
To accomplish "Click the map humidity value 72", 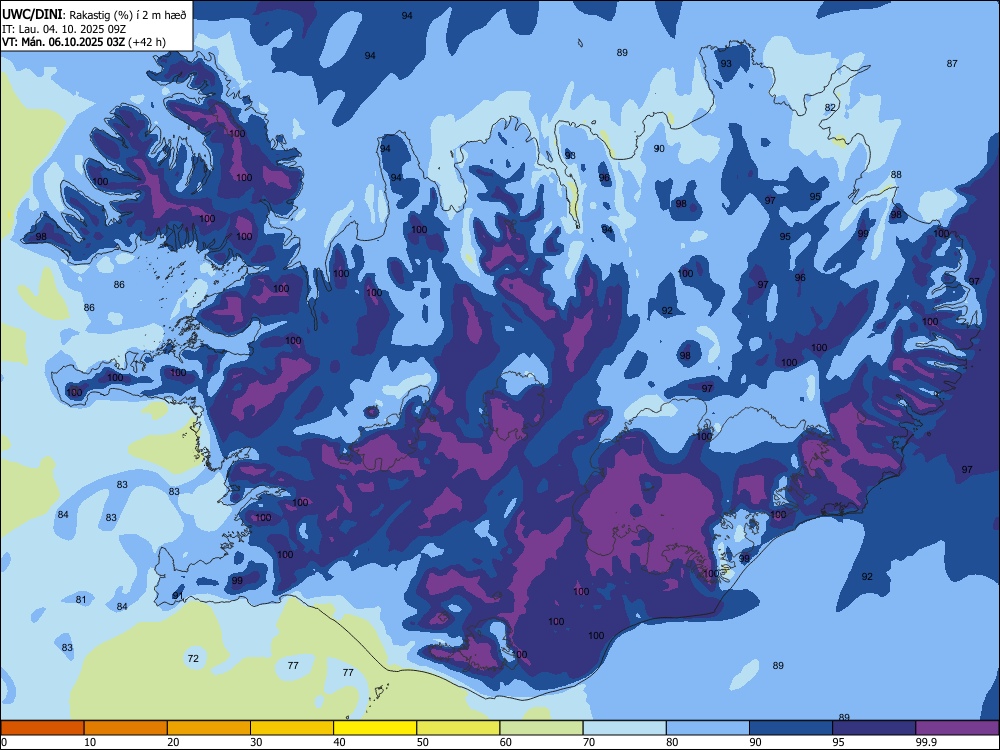I will (x=193, y=658).
